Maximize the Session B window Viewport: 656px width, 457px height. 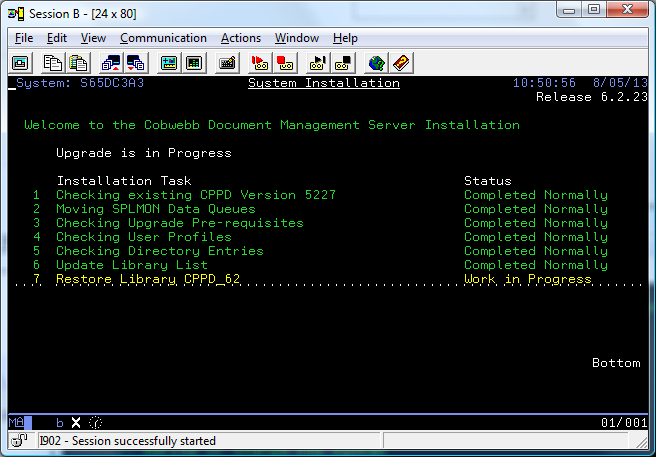click(x=594, y=10)
